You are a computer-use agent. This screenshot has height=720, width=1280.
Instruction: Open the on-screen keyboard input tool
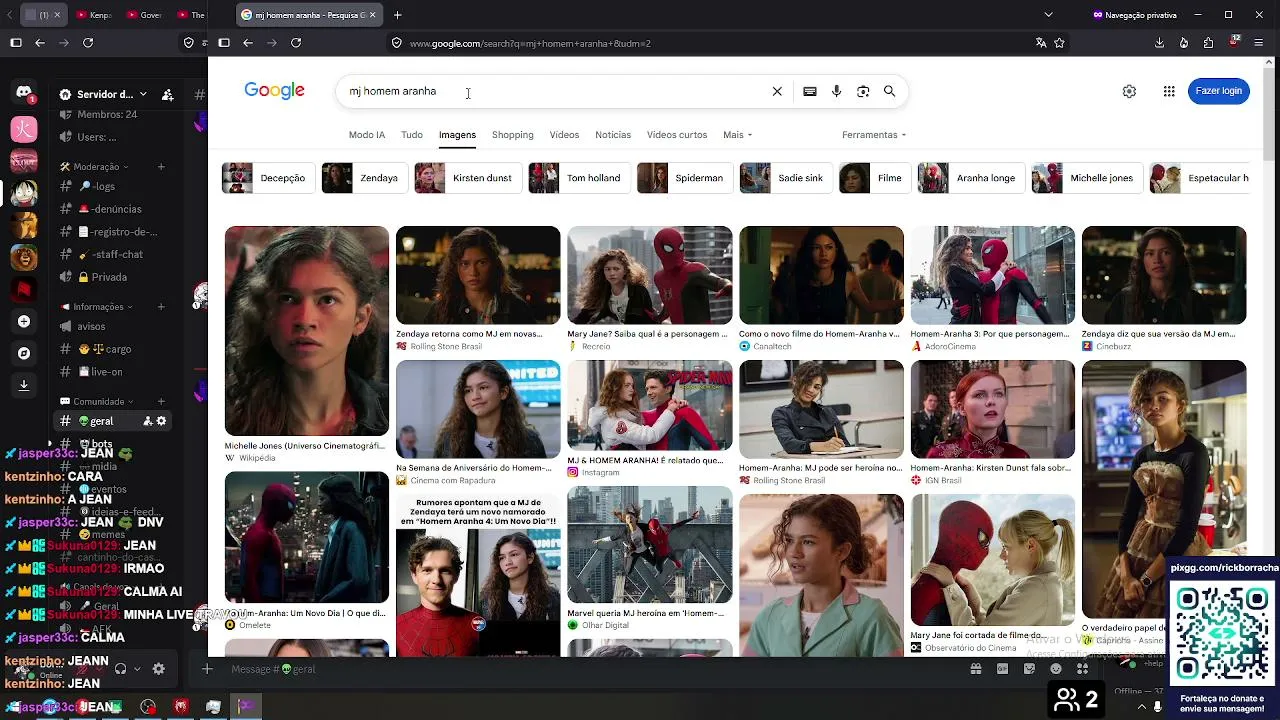point(810,91)
